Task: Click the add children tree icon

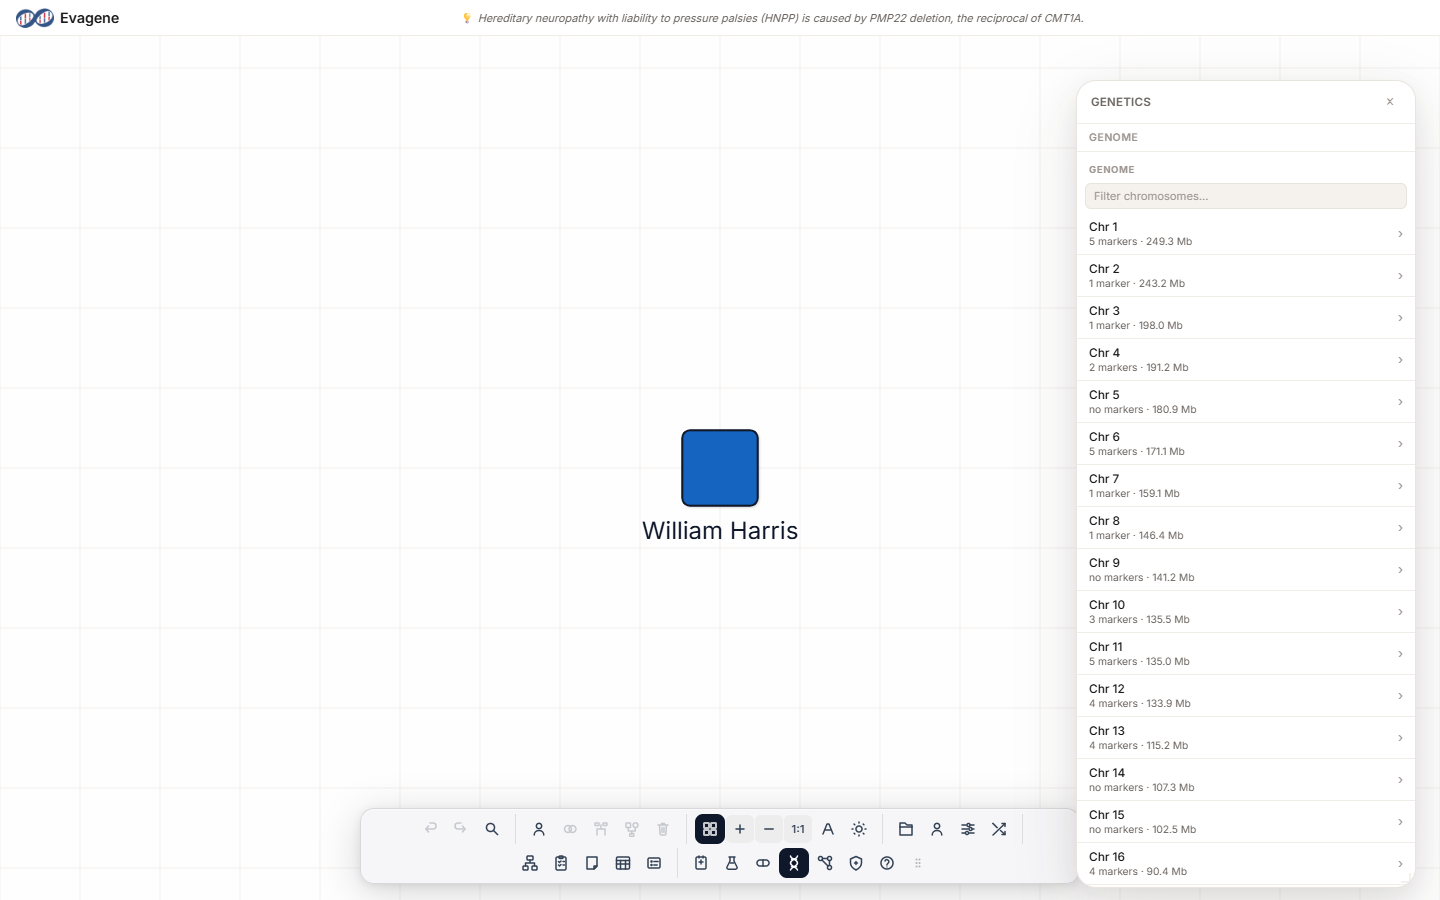Action: (x=632, y=829)
